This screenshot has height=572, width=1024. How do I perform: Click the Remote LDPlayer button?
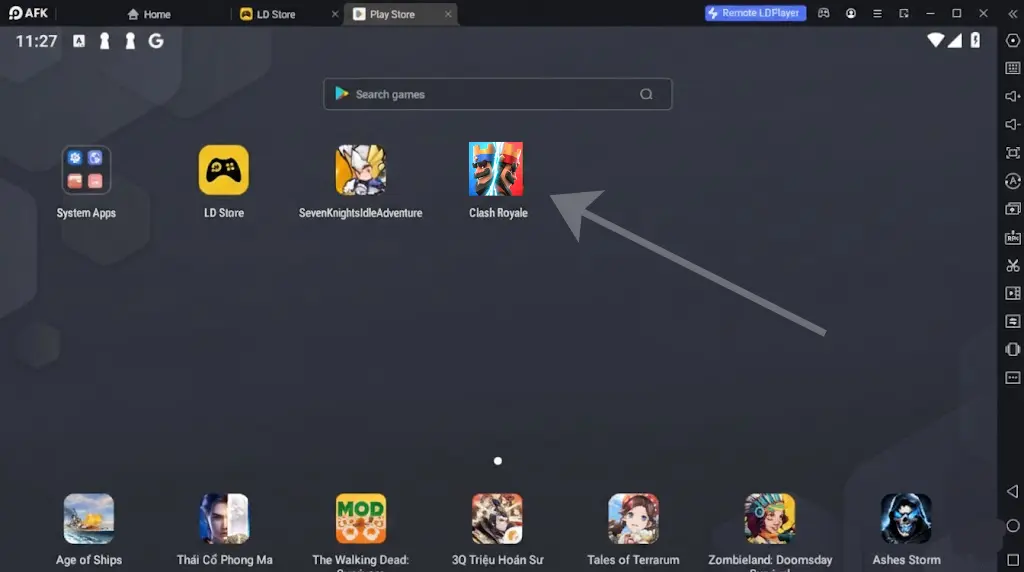click(x=755, y=13)
